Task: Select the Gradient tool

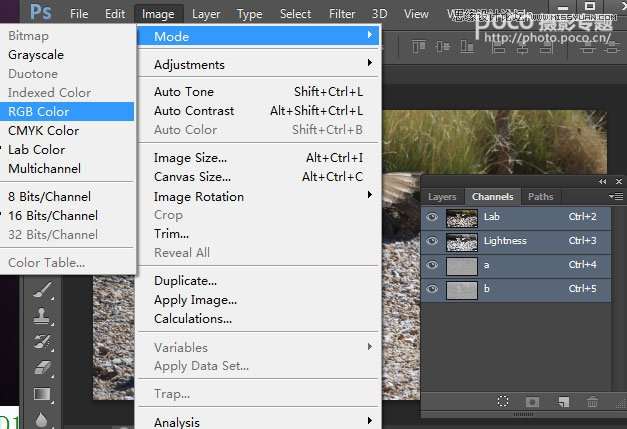Action: (x=42, y=394)
